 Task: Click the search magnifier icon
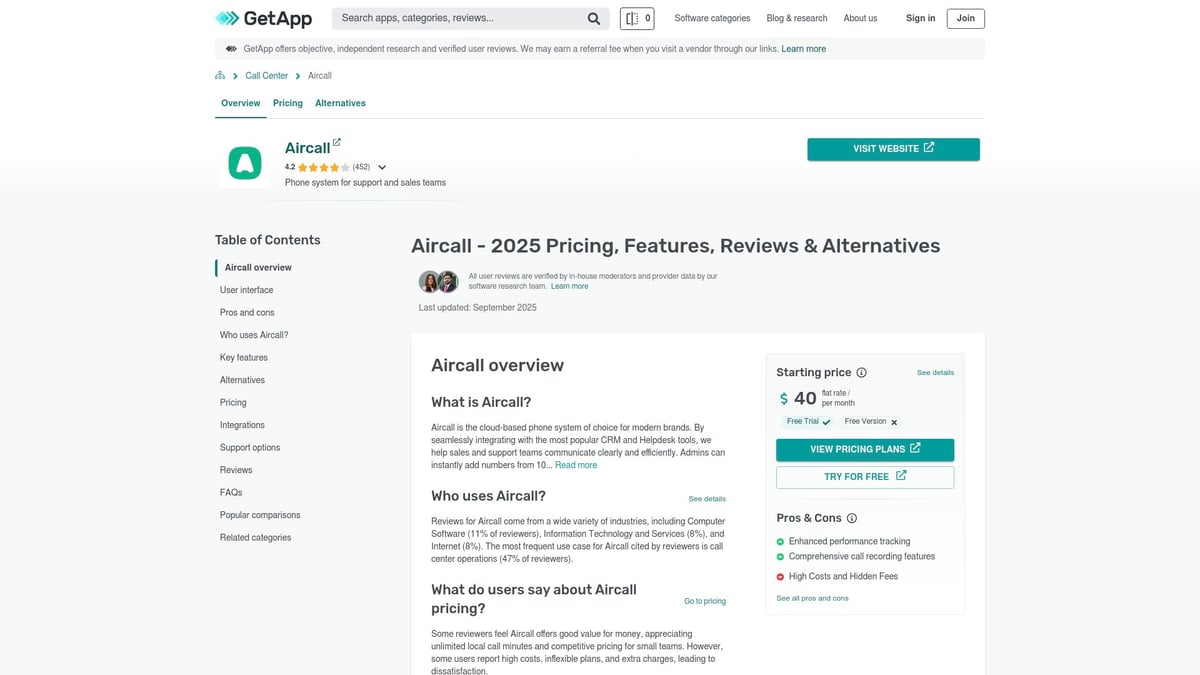click(594, 18)
